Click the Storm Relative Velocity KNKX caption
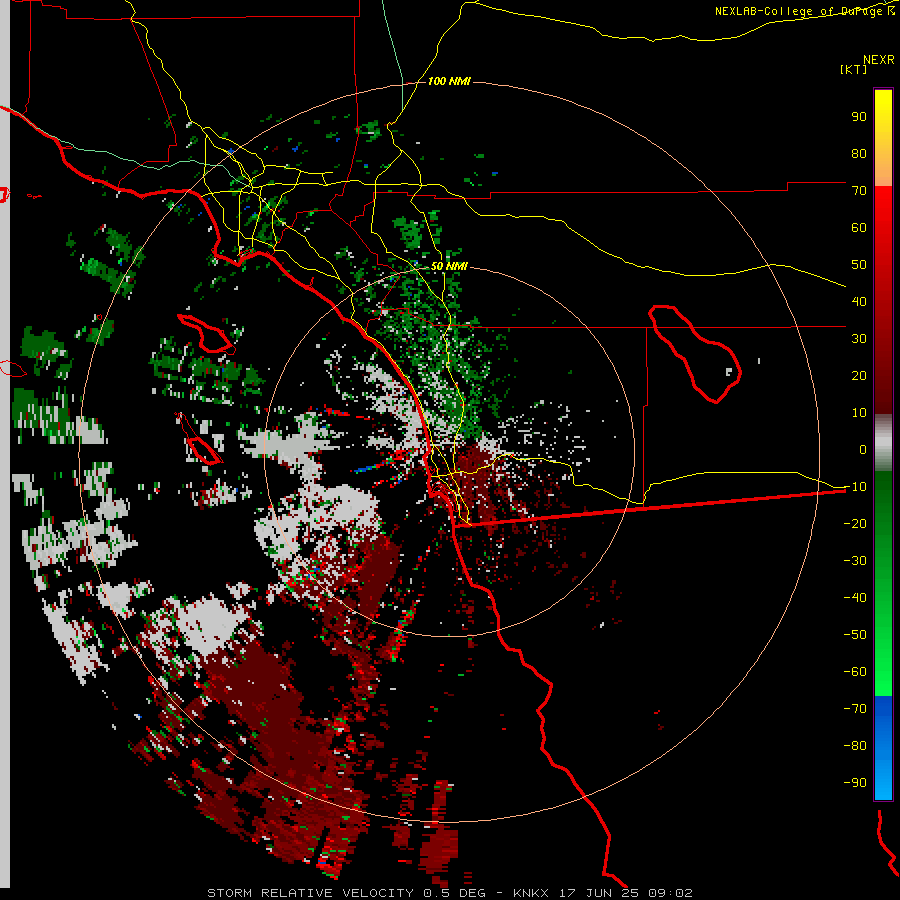 pyautogui.click(x=449, y=893)
